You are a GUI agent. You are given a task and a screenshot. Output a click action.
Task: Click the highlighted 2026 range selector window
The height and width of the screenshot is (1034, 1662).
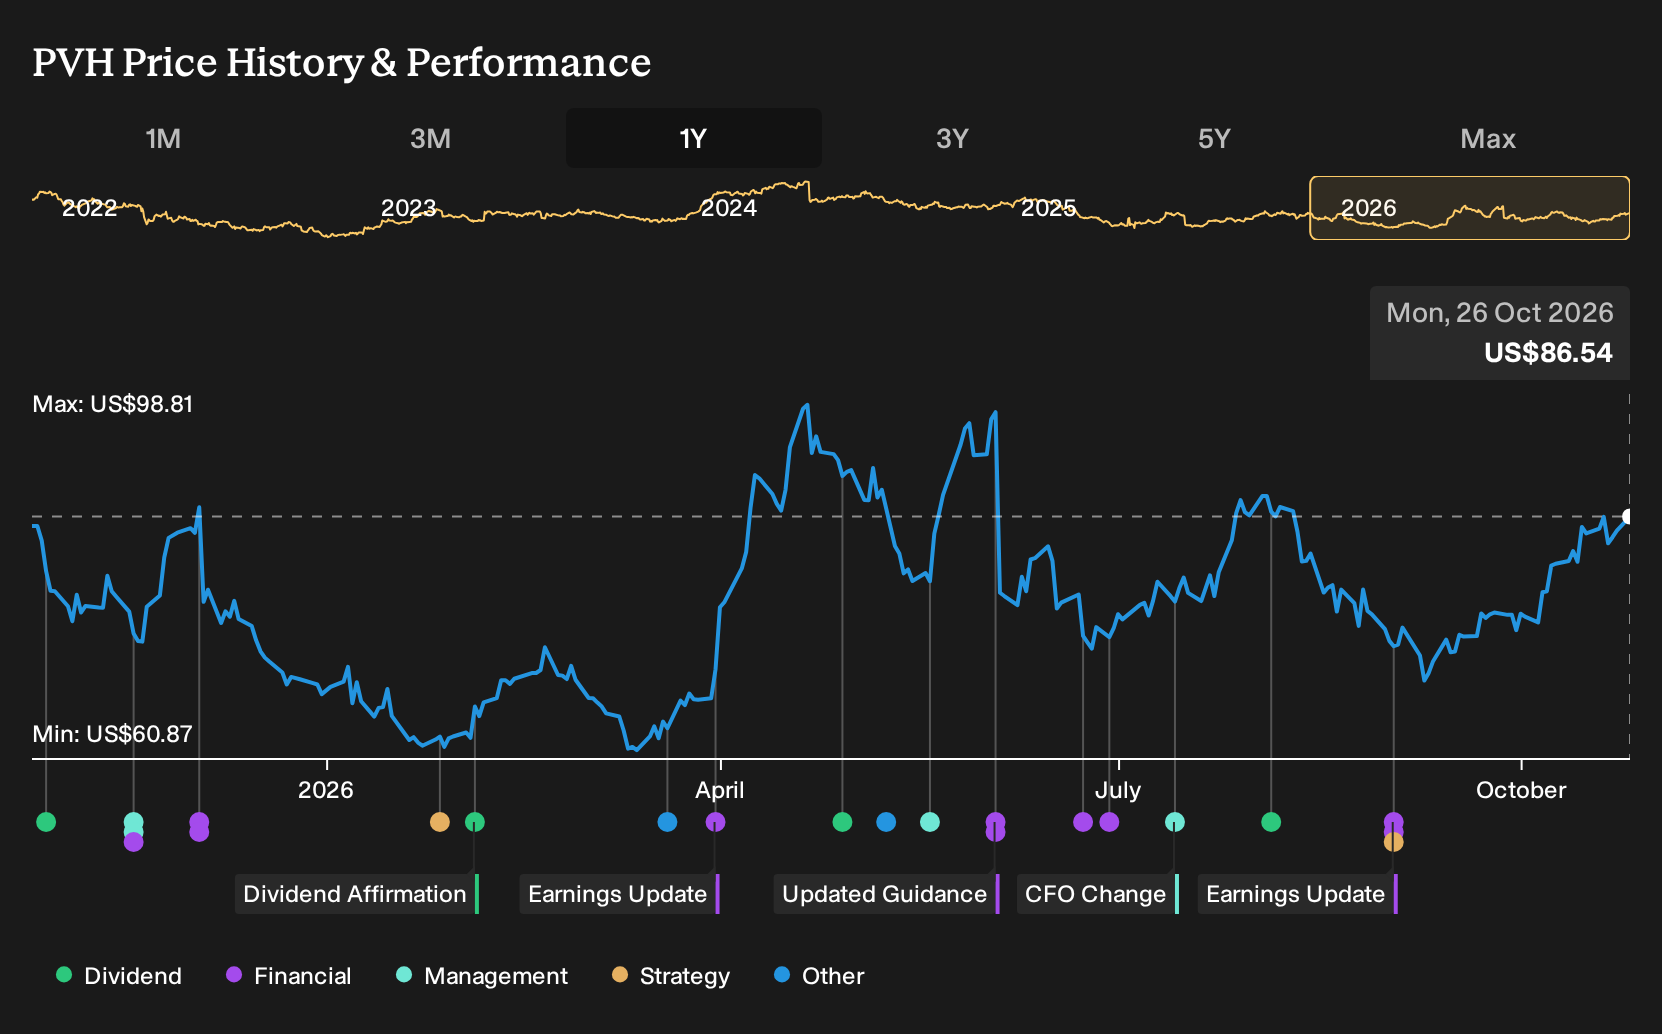tap(1470, 208)
